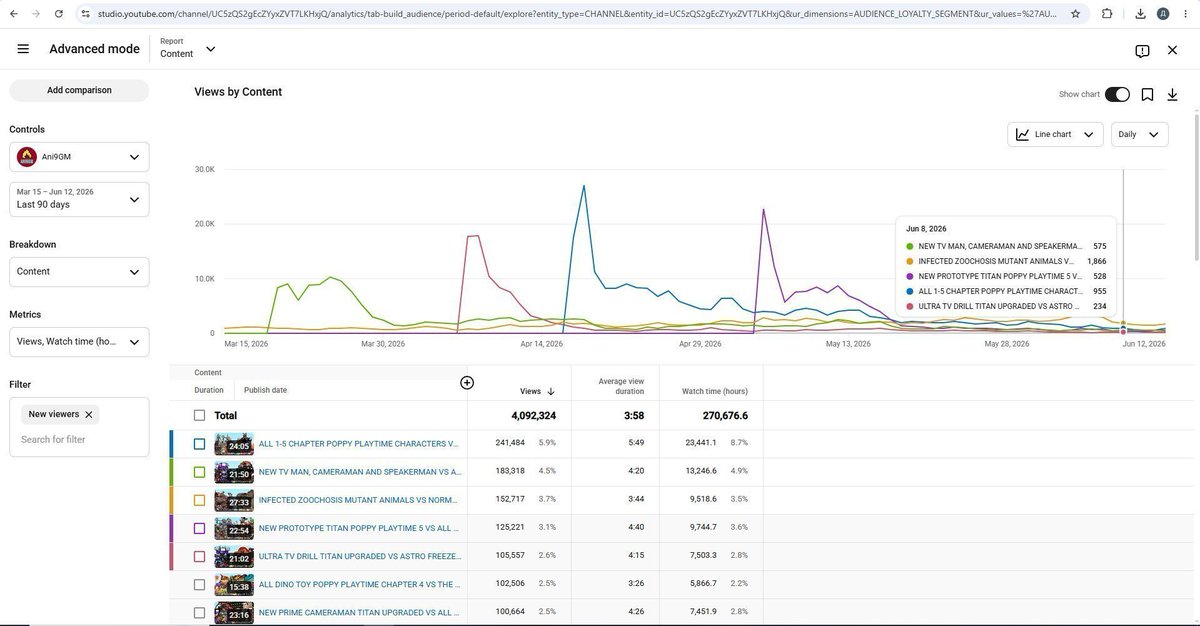Viewport: 1200px width, 626px height.
Task: Click the Add comparison button
Action: 79,90
